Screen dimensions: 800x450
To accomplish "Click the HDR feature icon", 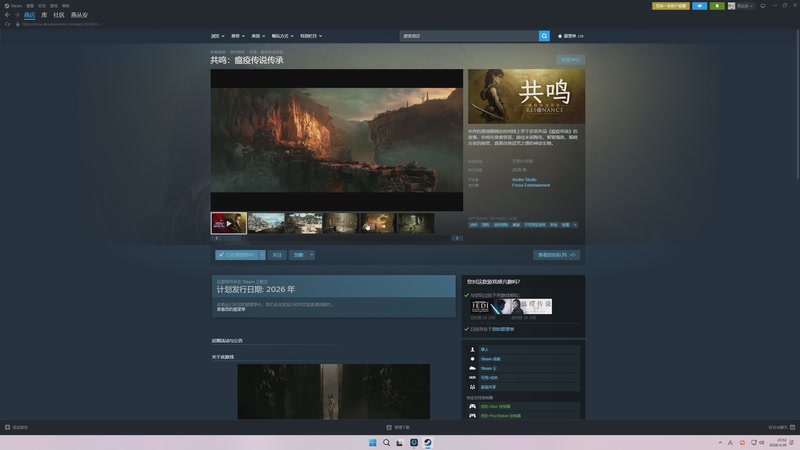I will (x=472, y=378).
